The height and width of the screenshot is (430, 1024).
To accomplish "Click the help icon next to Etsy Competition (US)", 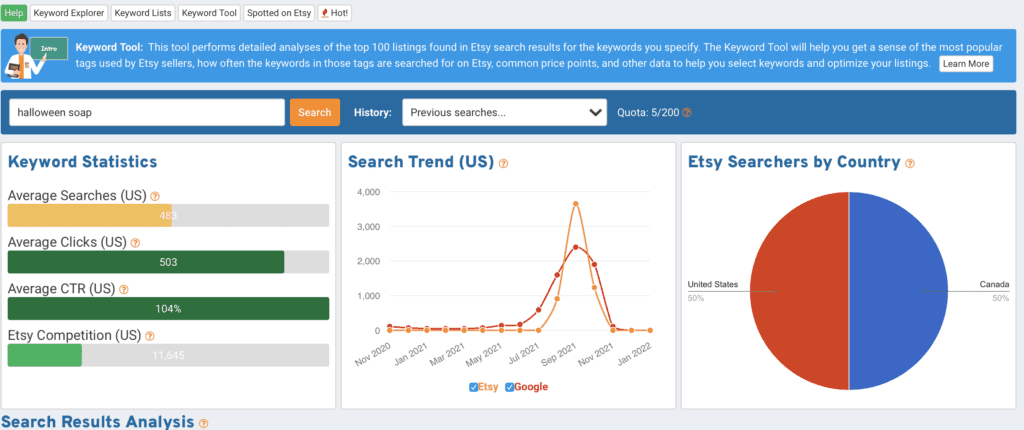I will click(x=150, y=336).
